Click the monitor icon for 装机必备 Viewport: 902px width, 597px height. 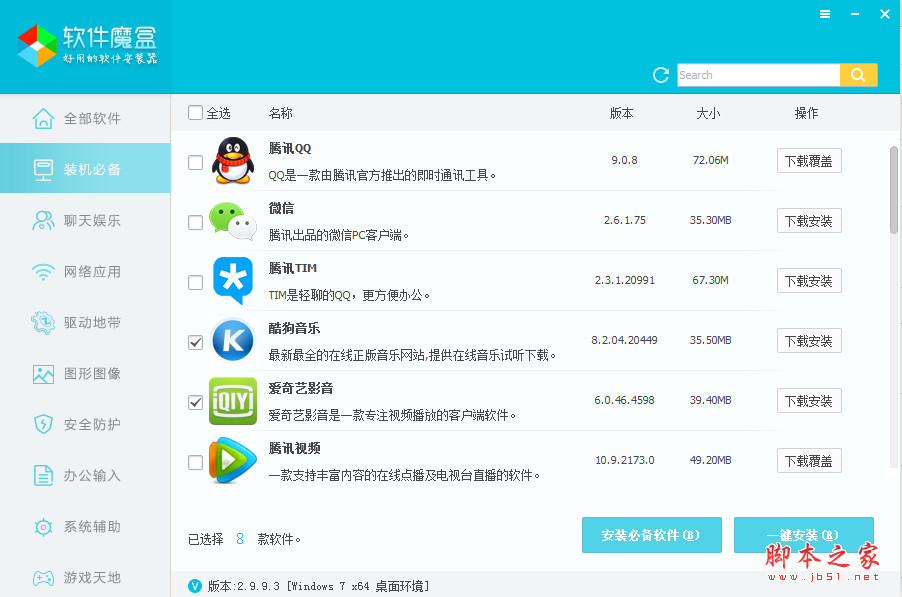43,170
